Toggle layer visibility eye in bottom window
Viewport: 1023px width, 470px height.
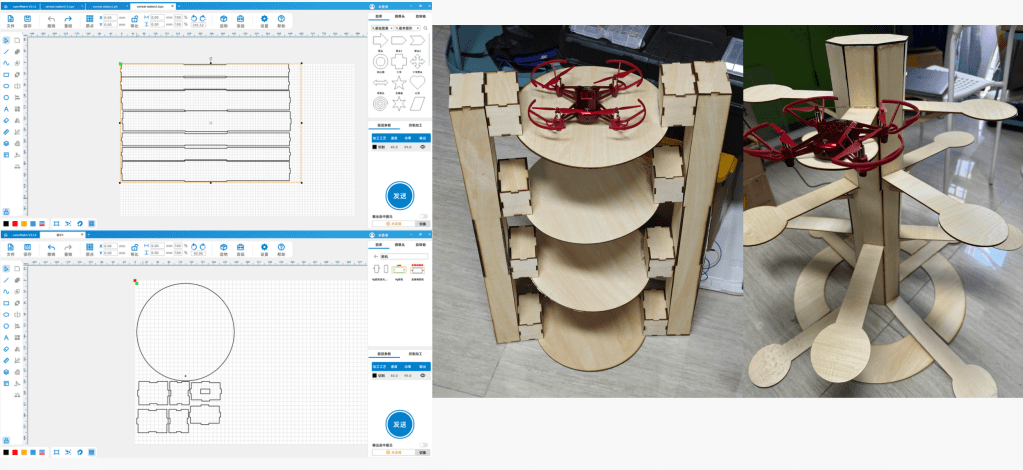pyautogui.click(x=422, y=375)
